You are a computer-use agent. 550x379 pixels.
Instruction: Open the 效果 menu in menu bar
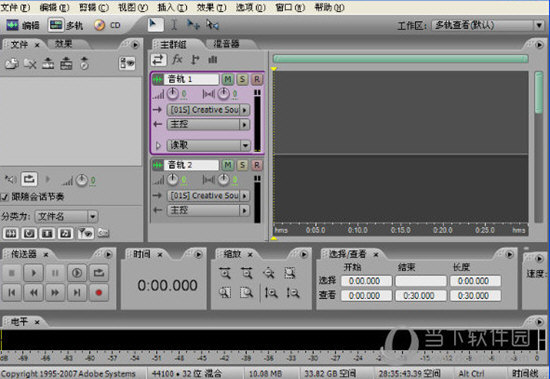(212, 7)
